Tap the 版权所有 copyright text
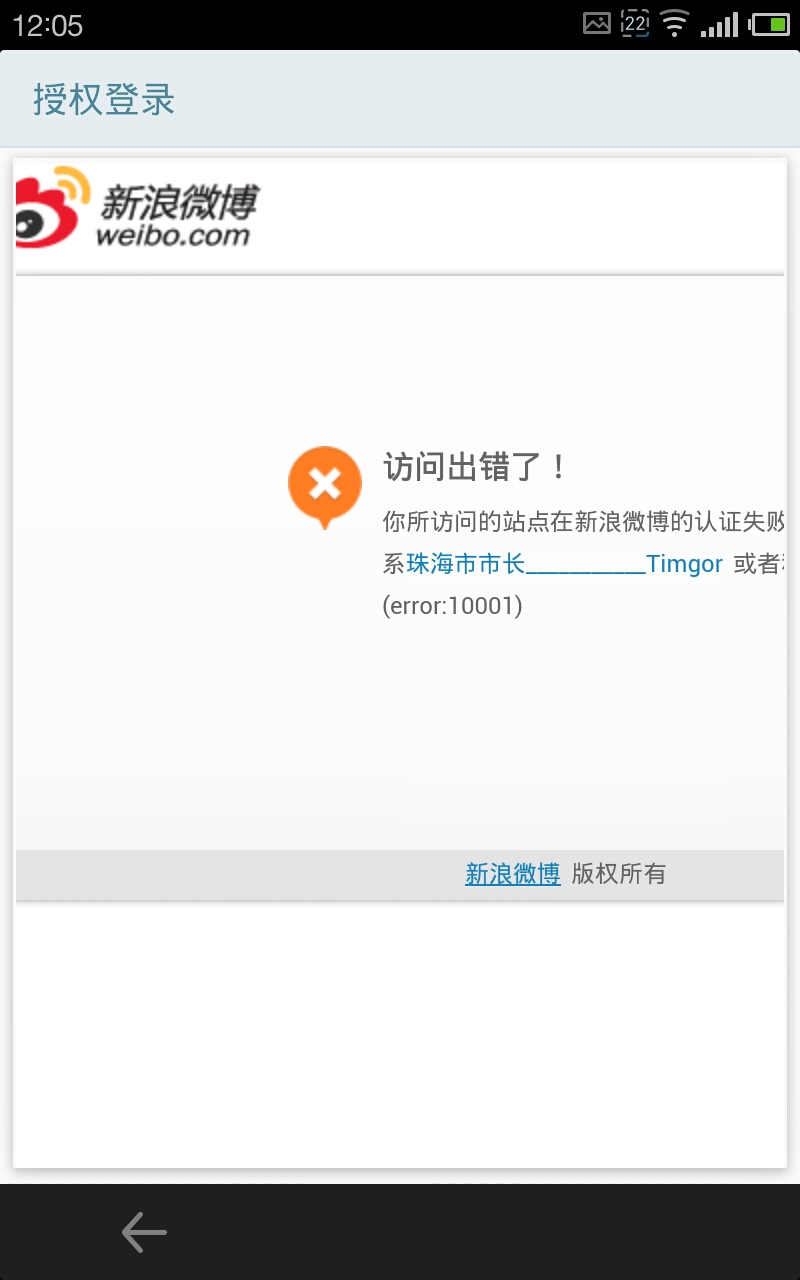Image resolution: width=800 pixels, height=1280 pixels. point(619,874)
